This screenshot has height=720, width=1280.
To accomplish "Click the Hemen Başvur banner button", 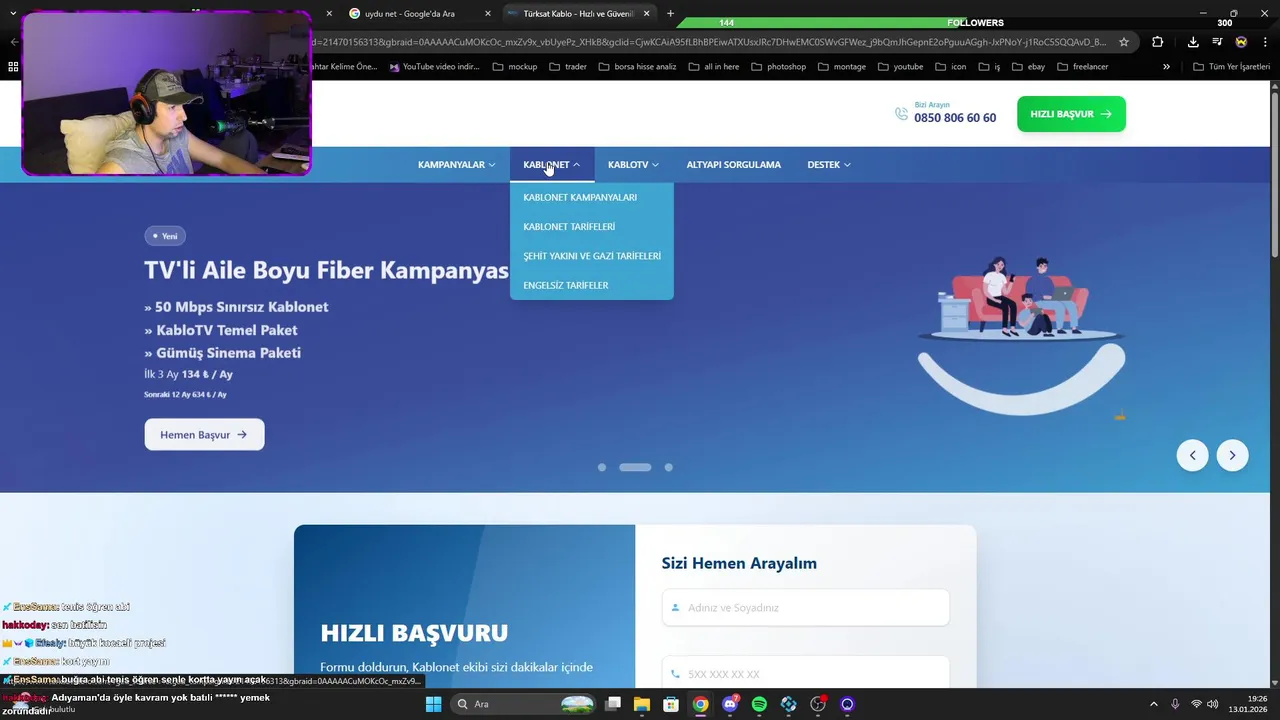I will pyautogui.click(x=204, y=435).
